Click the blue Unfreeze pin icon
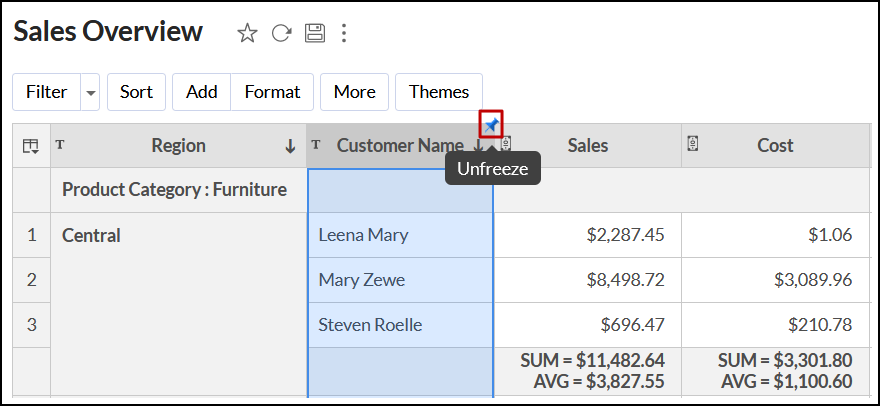This screenshot has height=406, width=880. pyautogui.click(x=491, y=125)
